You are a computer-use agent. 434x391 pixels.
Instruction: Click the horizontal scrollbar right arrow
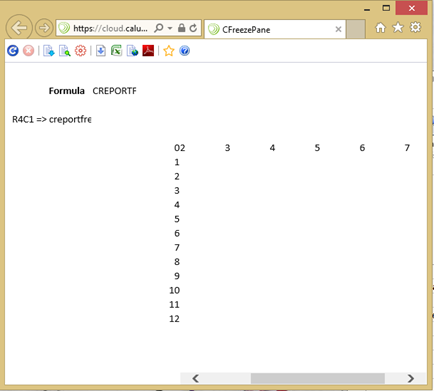411,378
